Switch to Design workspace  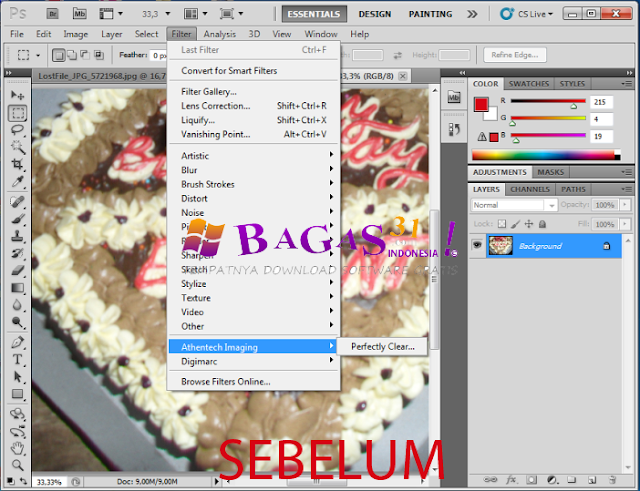point(375,14)
